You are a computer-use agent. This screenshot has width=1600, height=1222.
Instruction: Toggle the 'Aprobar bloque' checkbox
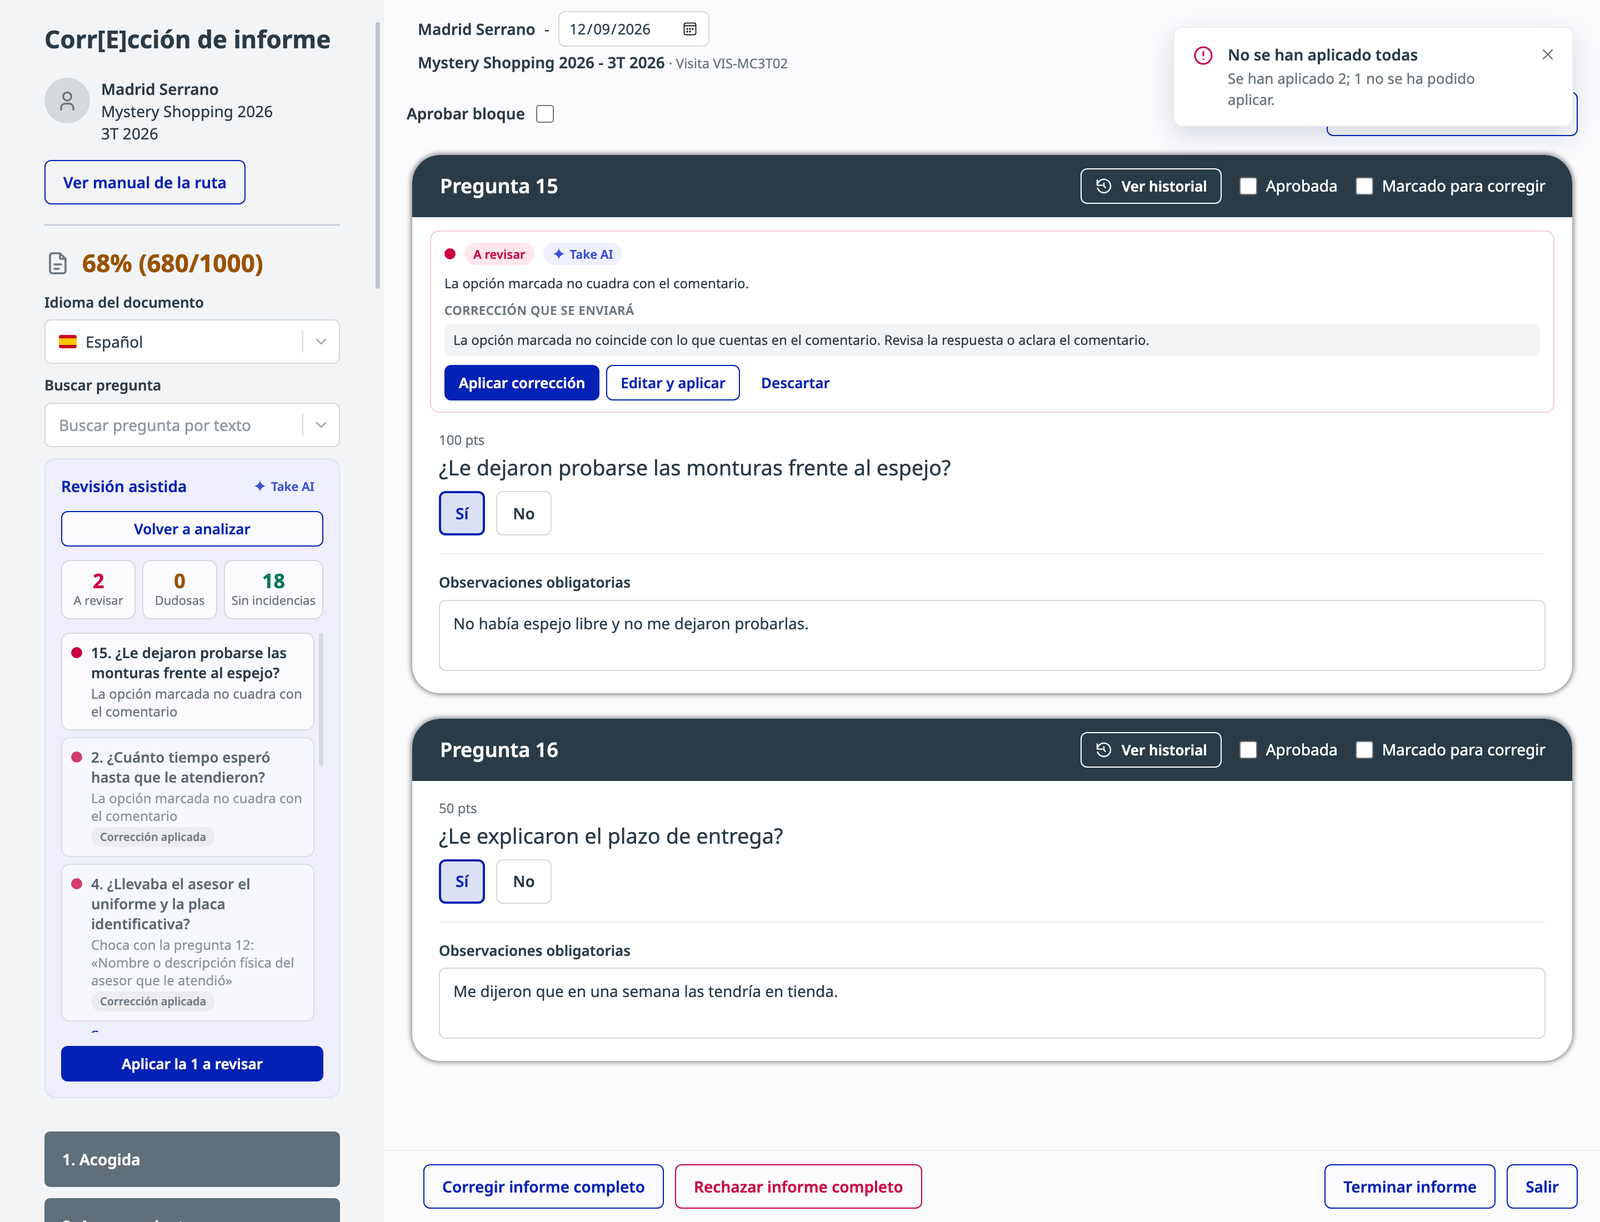point(545,114)
